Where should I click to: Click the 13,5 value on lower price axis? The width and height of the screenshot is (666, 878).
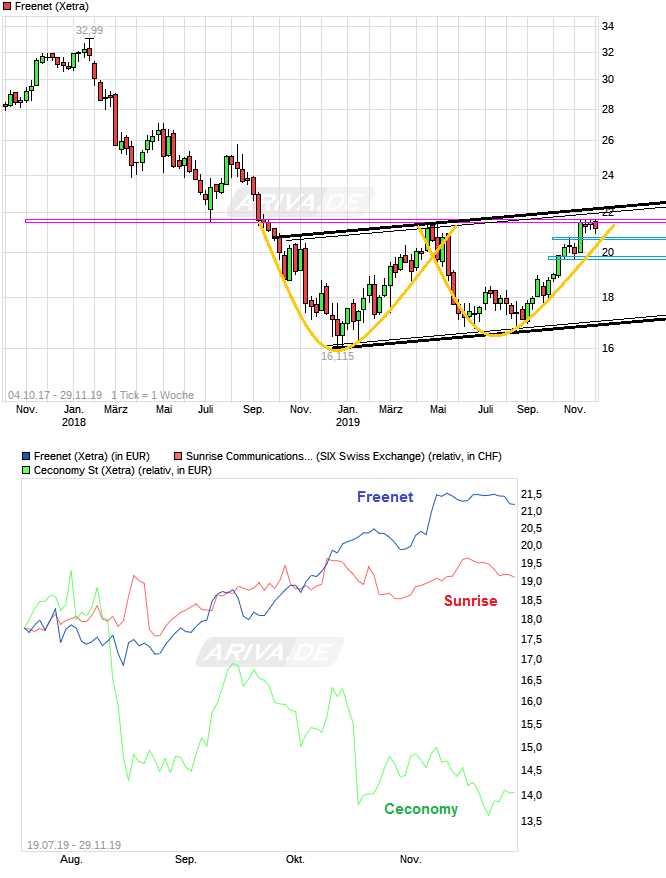pos(532,821)
